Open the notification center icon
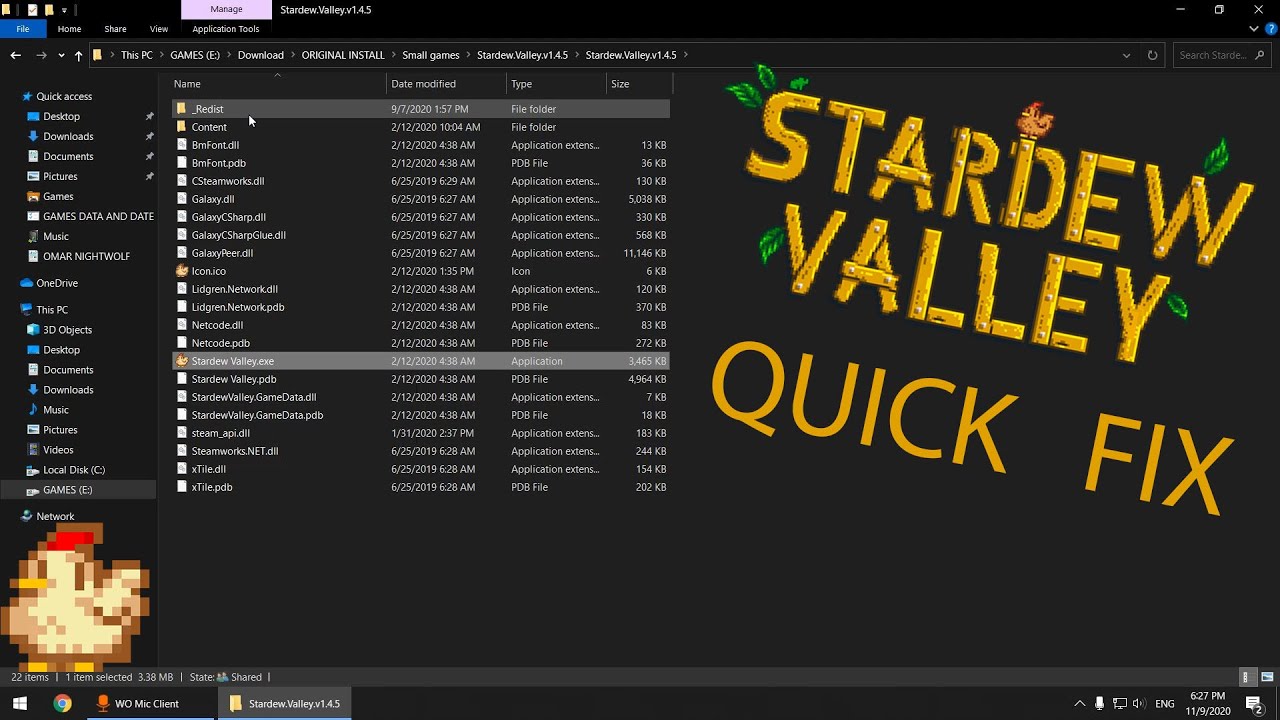This screenshot has height=720, width=1280. pyautogui.click(x=1254, y=704)
